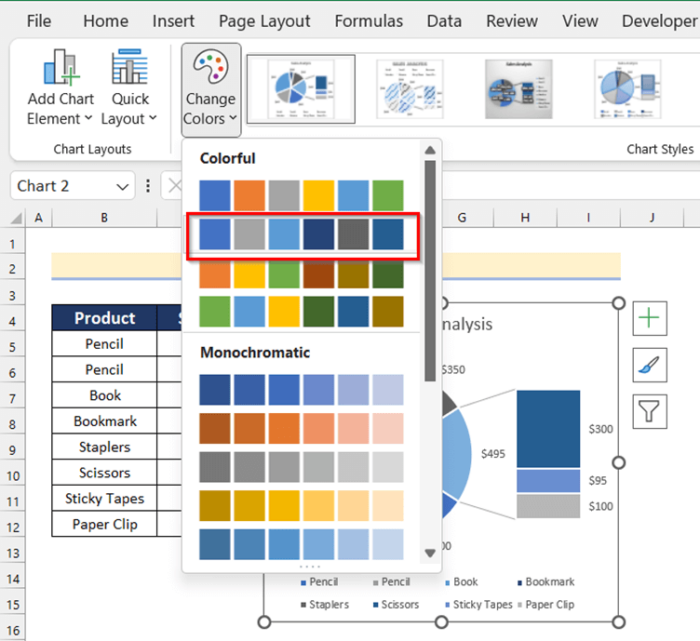Choose the orange-yellow-green Colorful palette row
The image size is (700, 641).
(301, 273)
